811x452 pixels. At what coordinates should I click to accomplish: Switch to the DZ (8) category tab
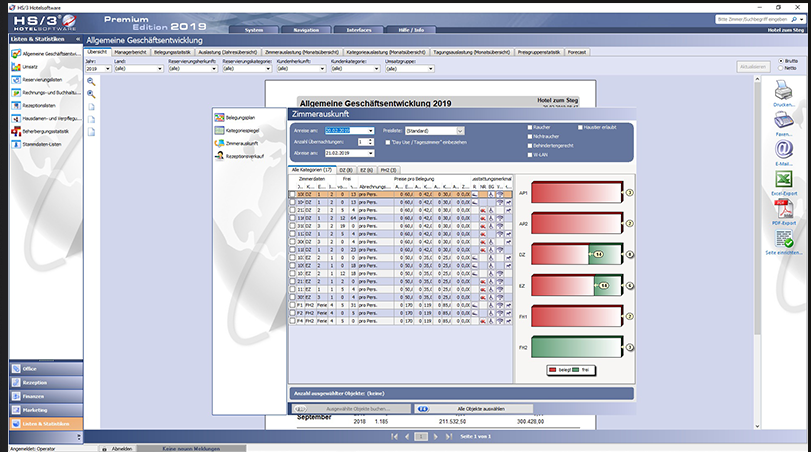(346, 170)
